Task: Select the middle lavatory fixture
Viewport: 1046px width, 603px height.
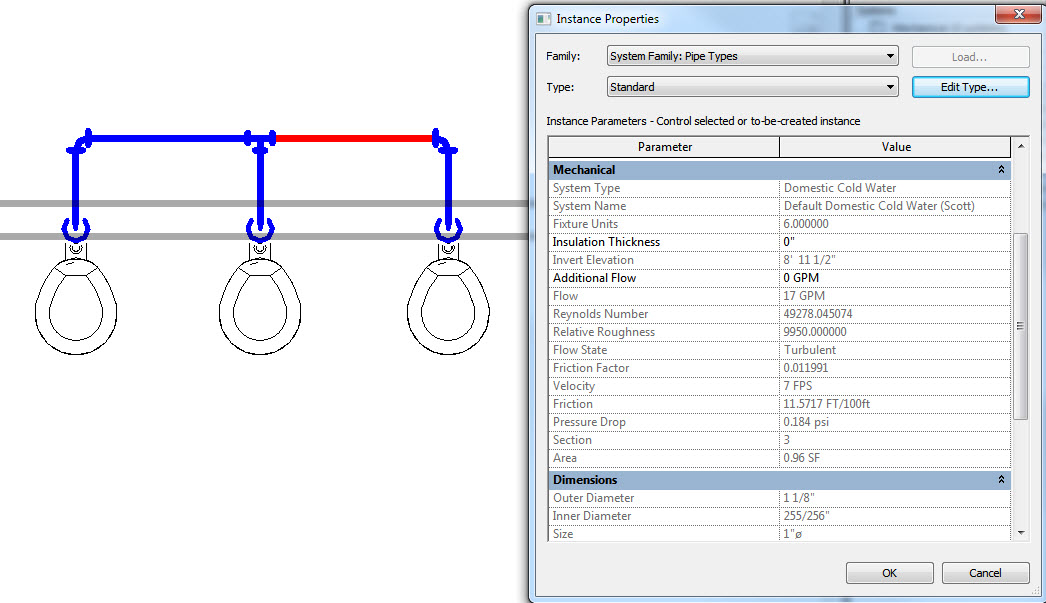Action: click(260, 299)
